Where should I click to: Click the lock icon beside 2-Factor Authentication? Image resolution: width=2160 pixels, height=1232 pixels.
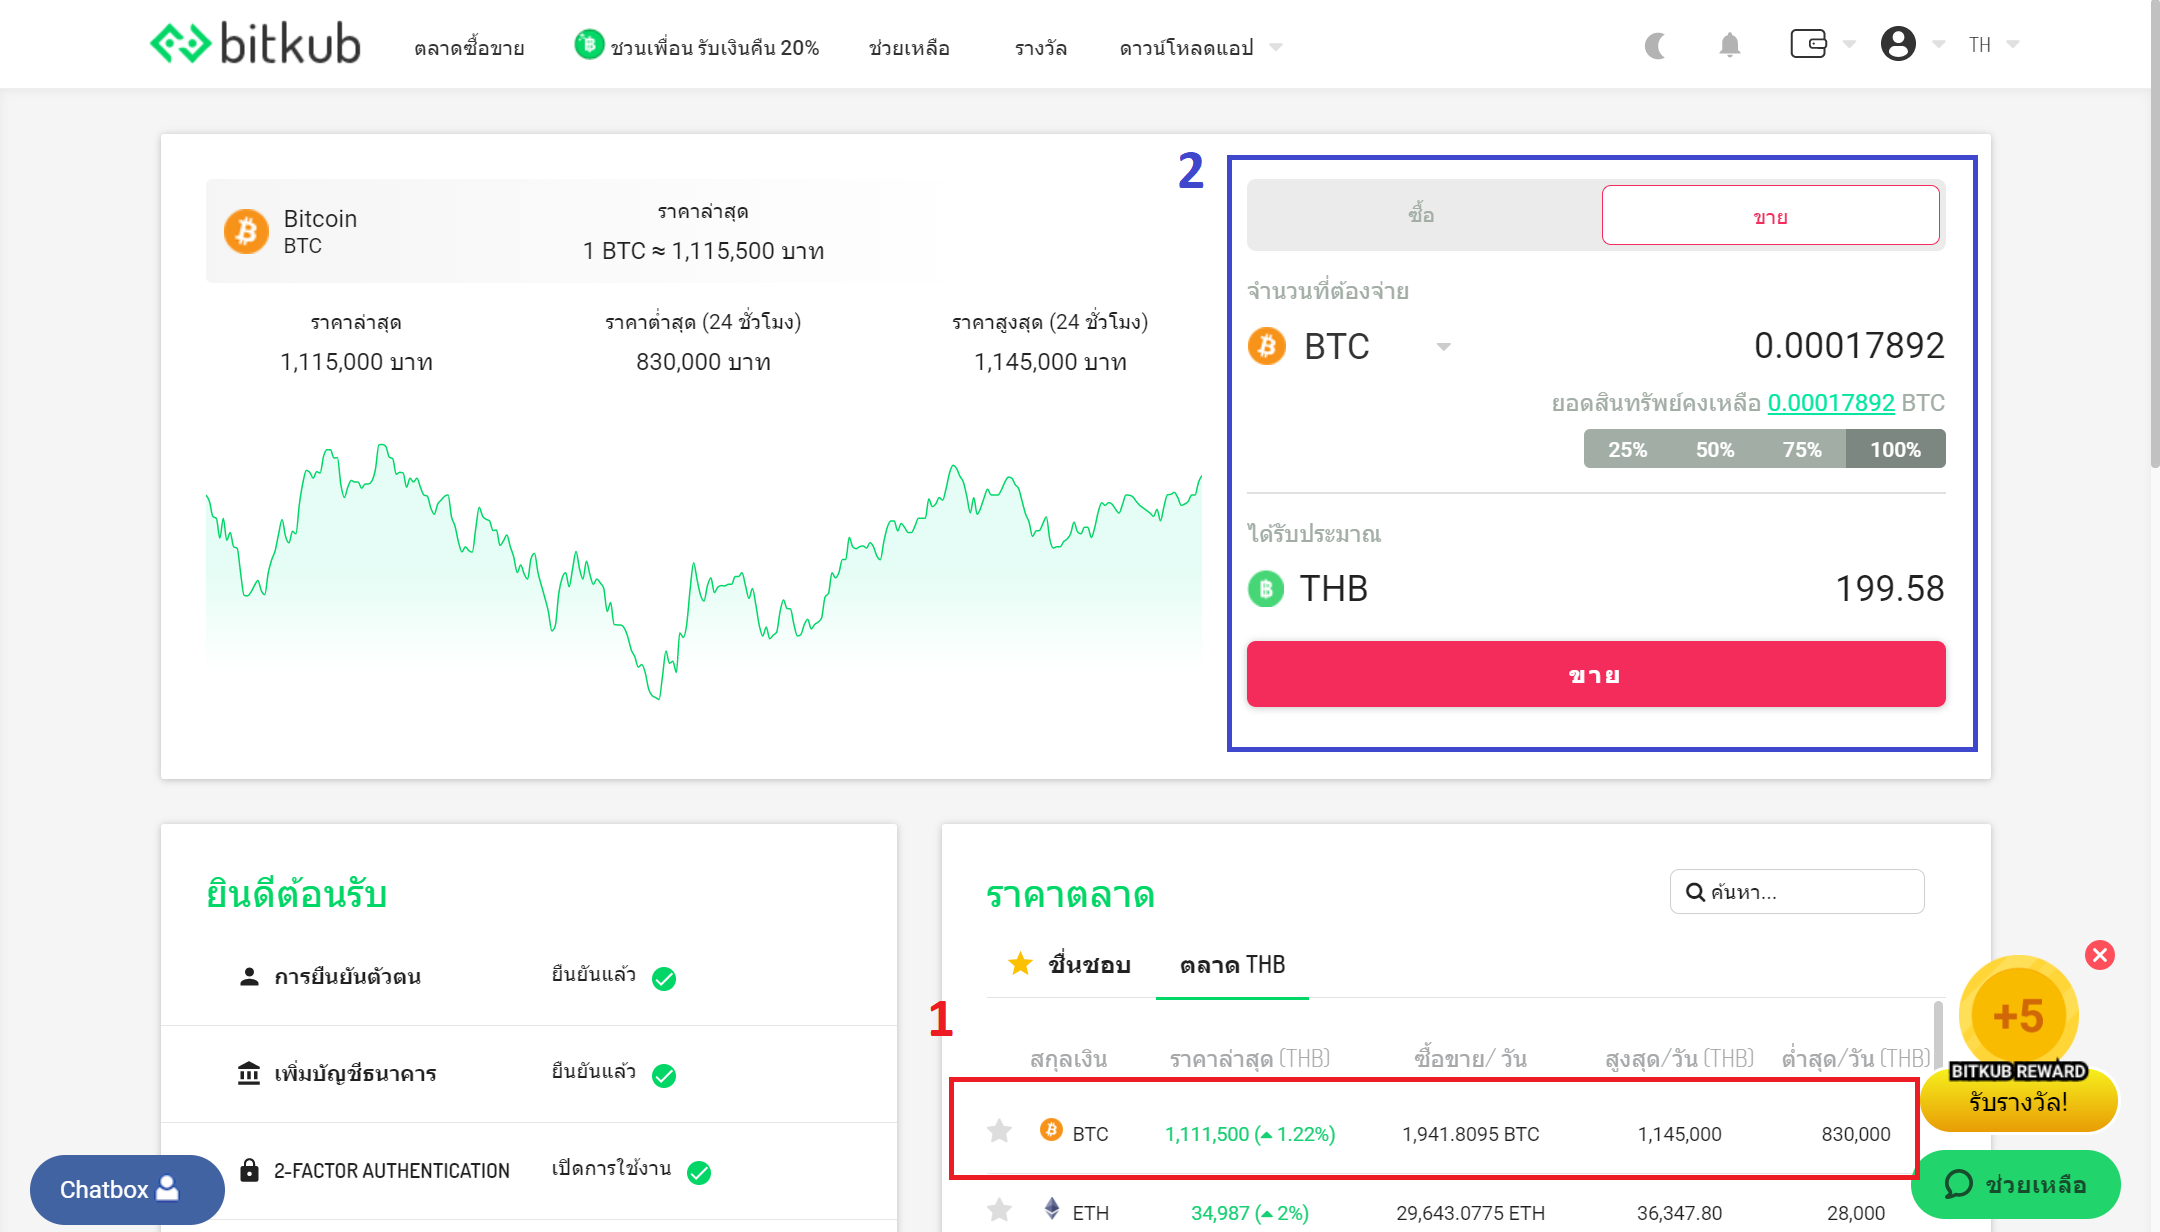coord(249,1169)
